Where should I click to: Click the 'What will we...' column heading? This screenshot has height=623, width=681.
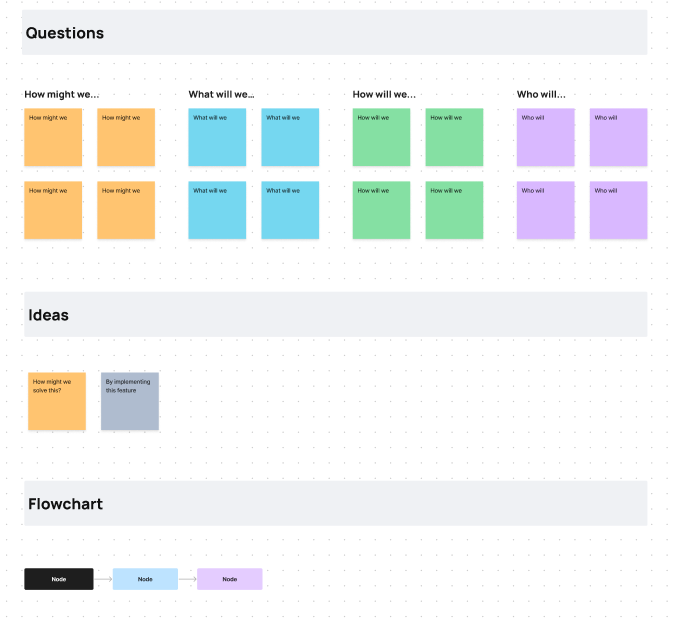pos(221,94)
